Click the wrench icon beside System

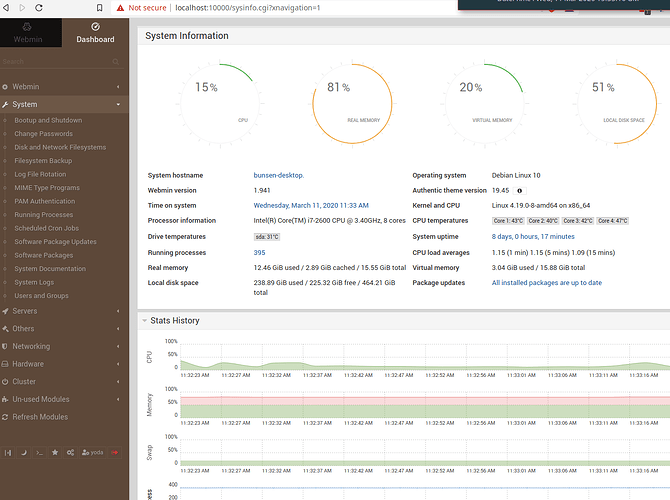5,104
